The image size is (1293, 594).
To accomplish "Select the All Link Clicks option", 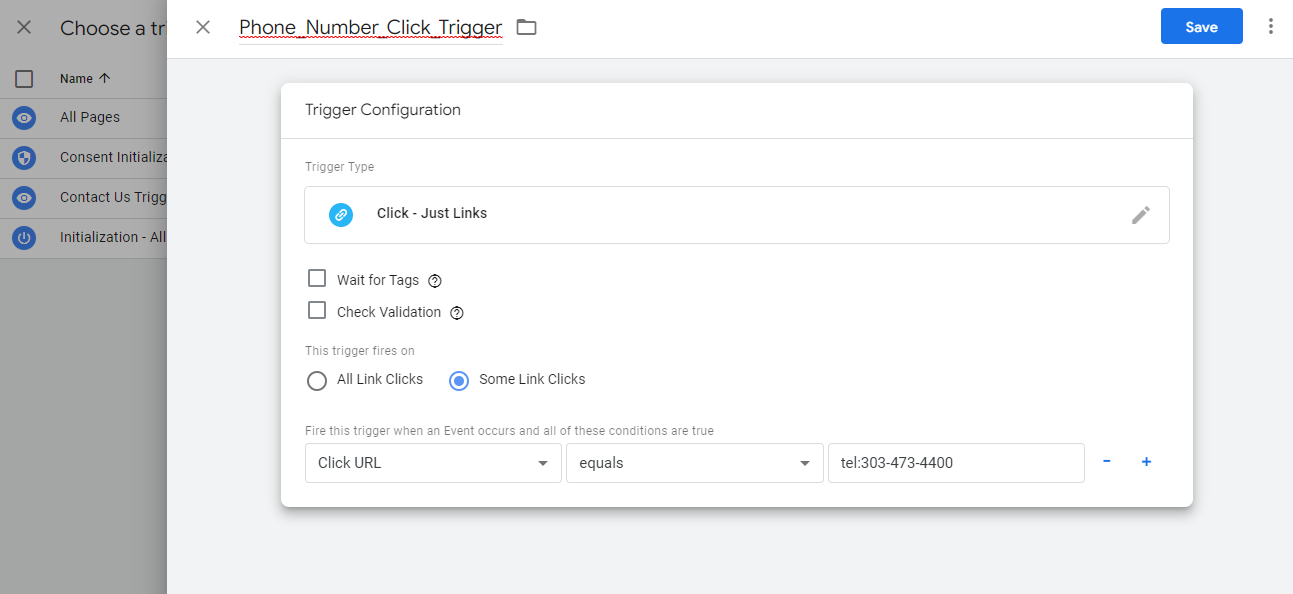I will (317, 380).
